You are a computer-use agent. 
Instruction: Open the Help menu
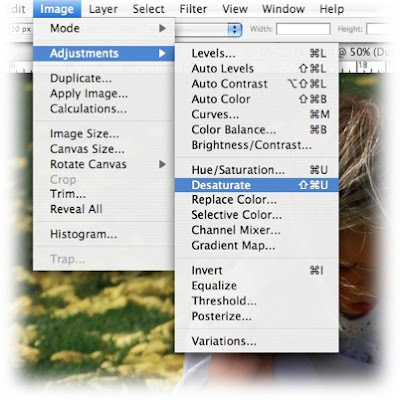[331, 9]
